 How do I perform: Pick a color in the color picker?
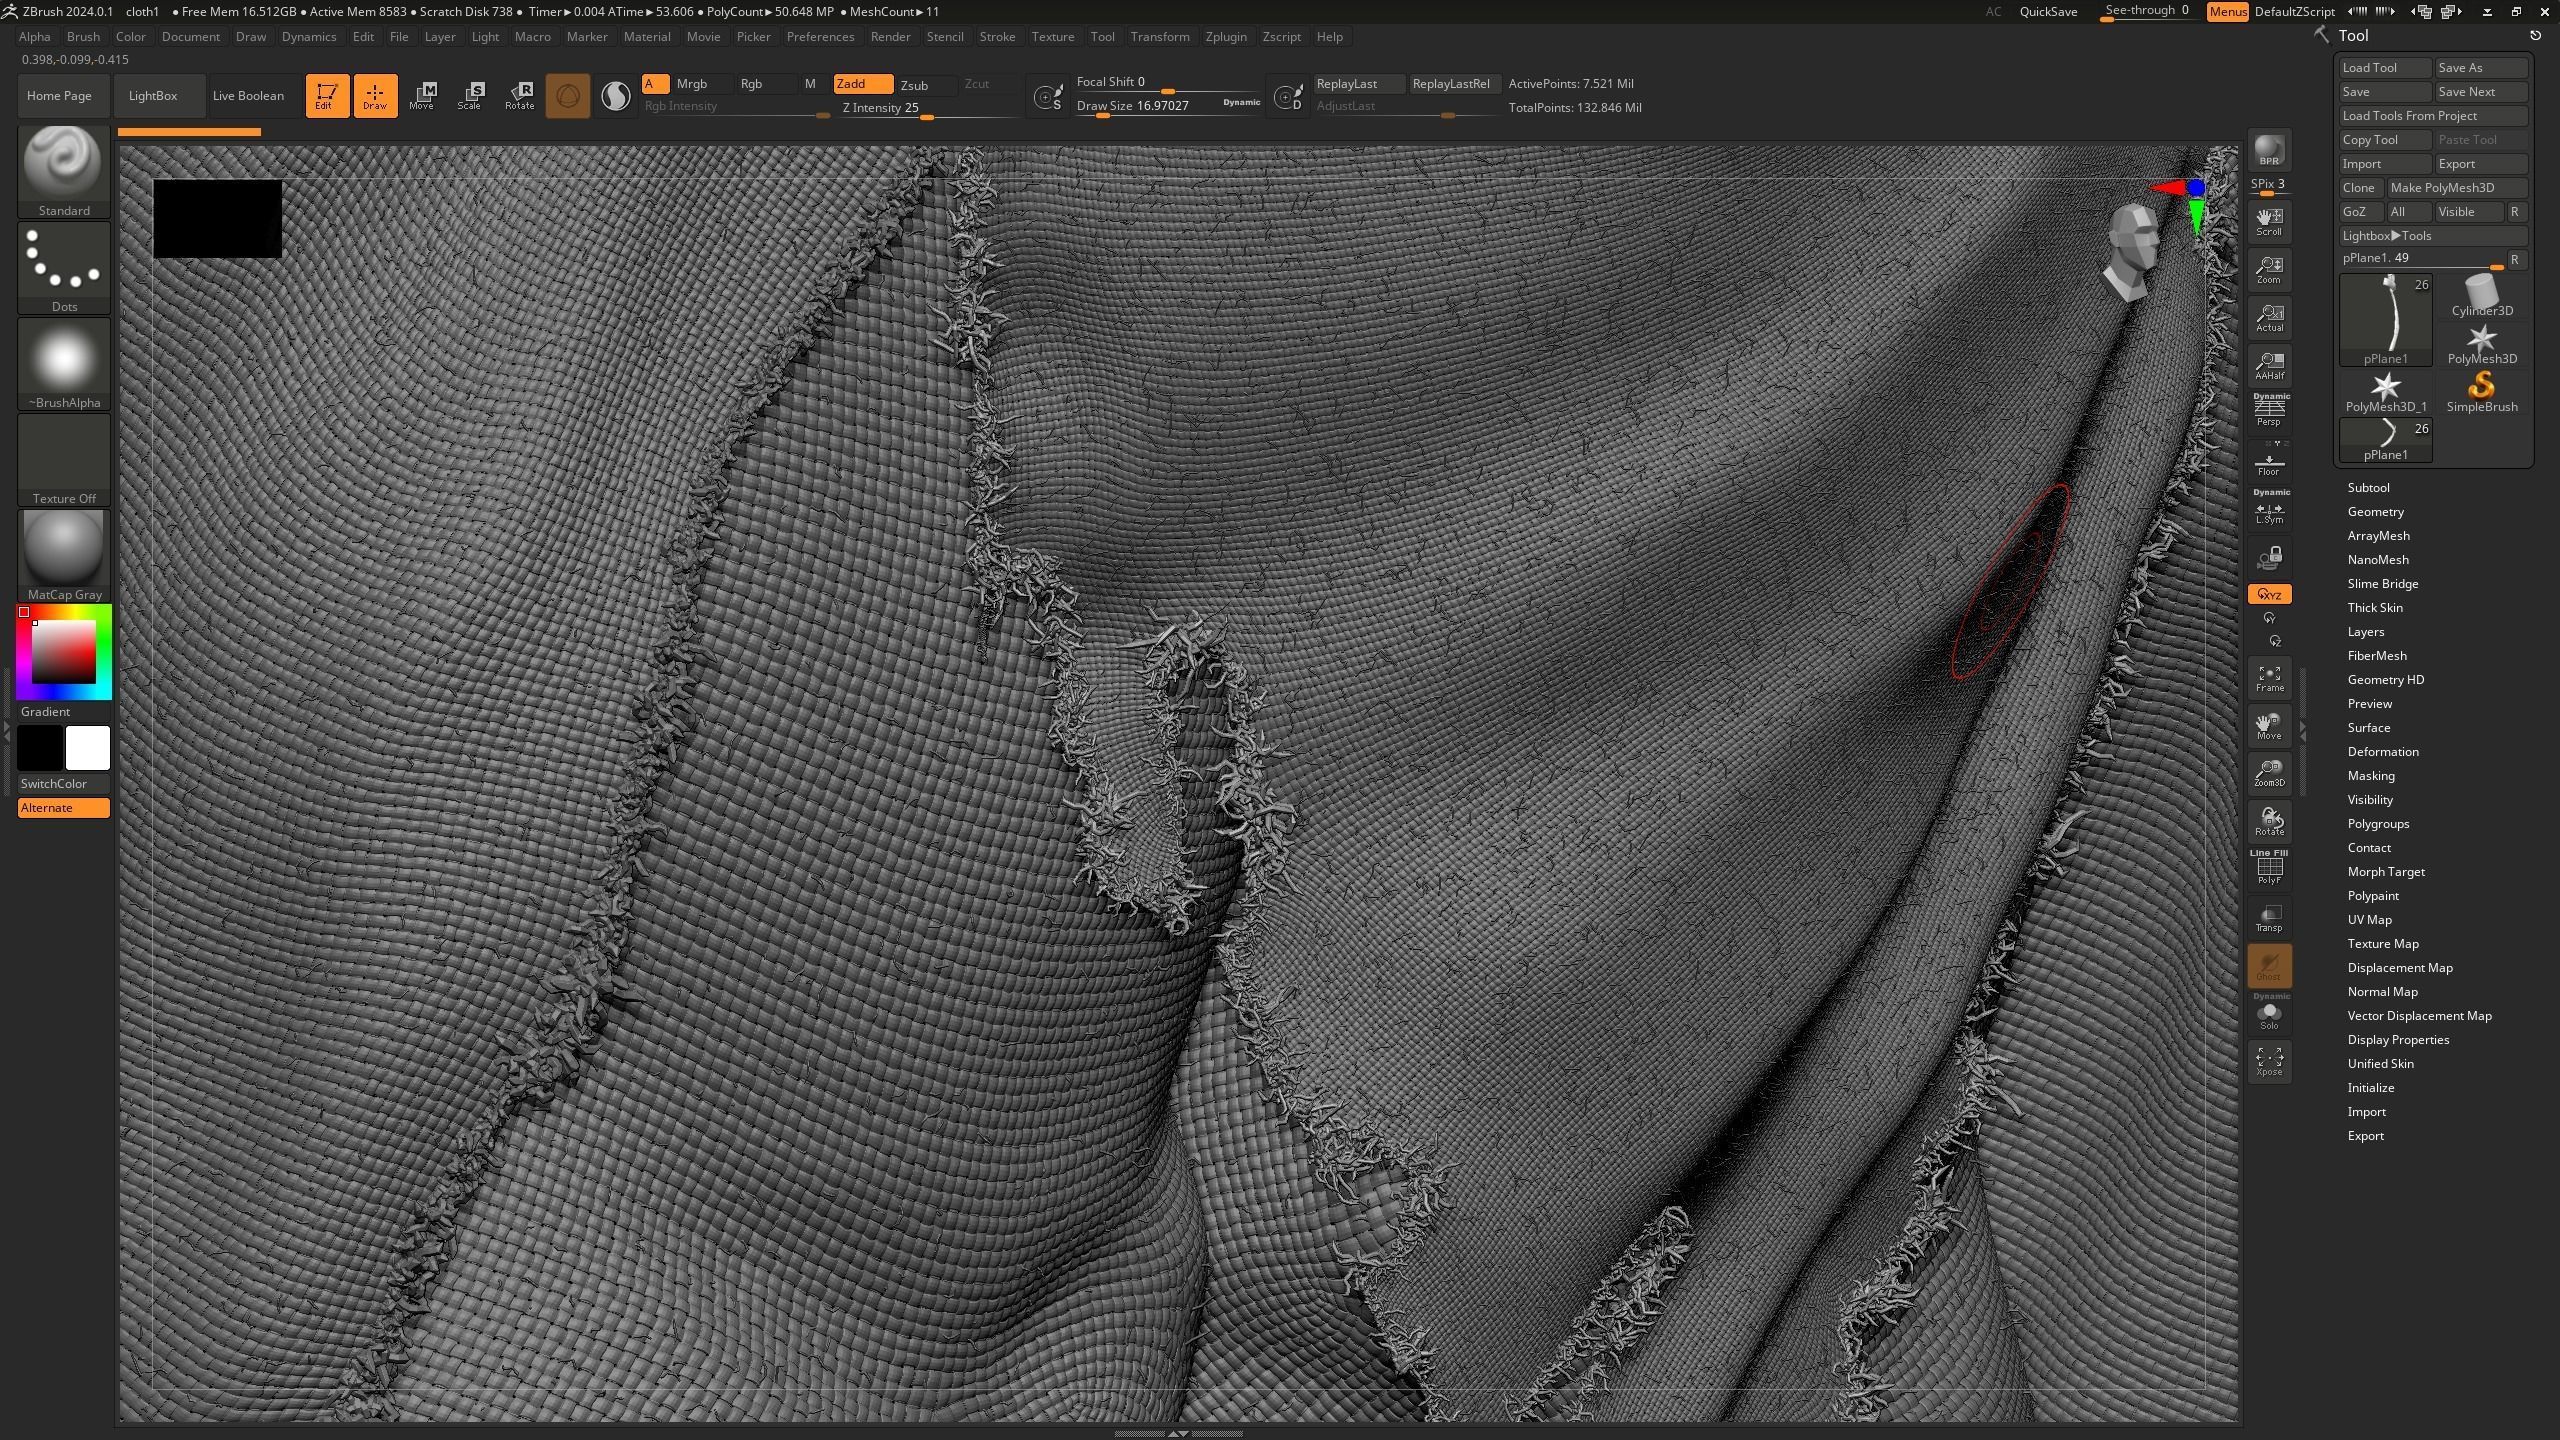coord(63,652)
